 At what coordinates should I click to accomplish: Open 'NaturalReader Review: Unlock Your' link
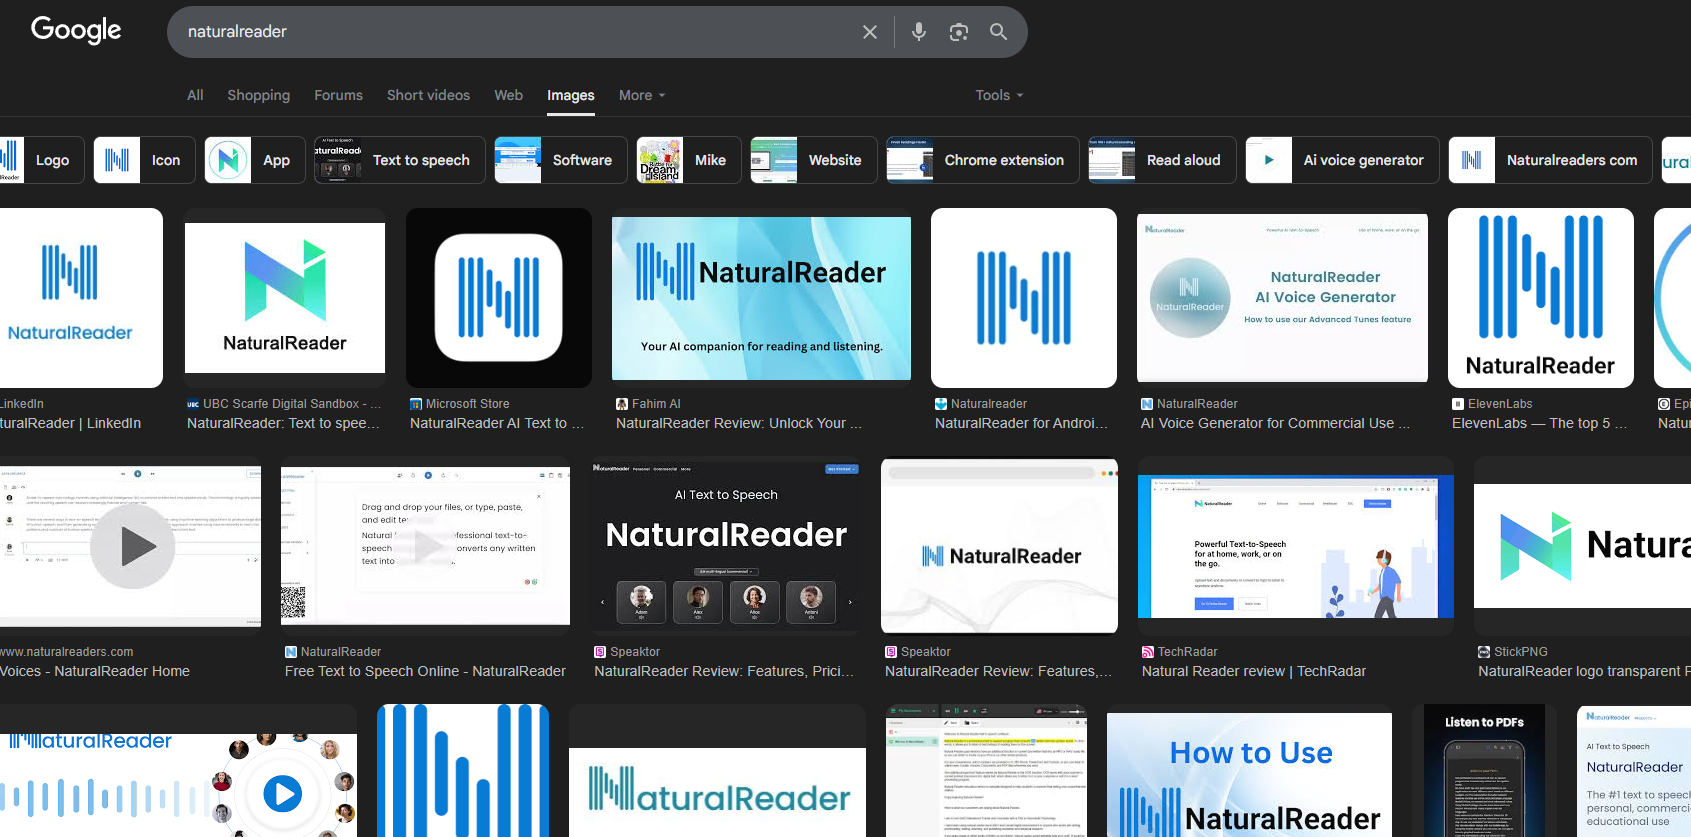[739, 423]
